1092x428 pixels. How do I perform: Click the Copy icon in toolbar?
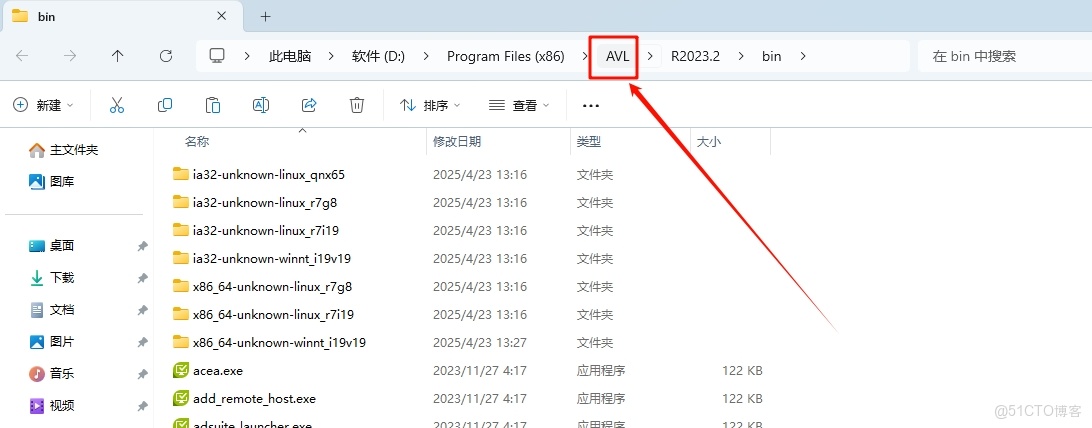[165, 105]
